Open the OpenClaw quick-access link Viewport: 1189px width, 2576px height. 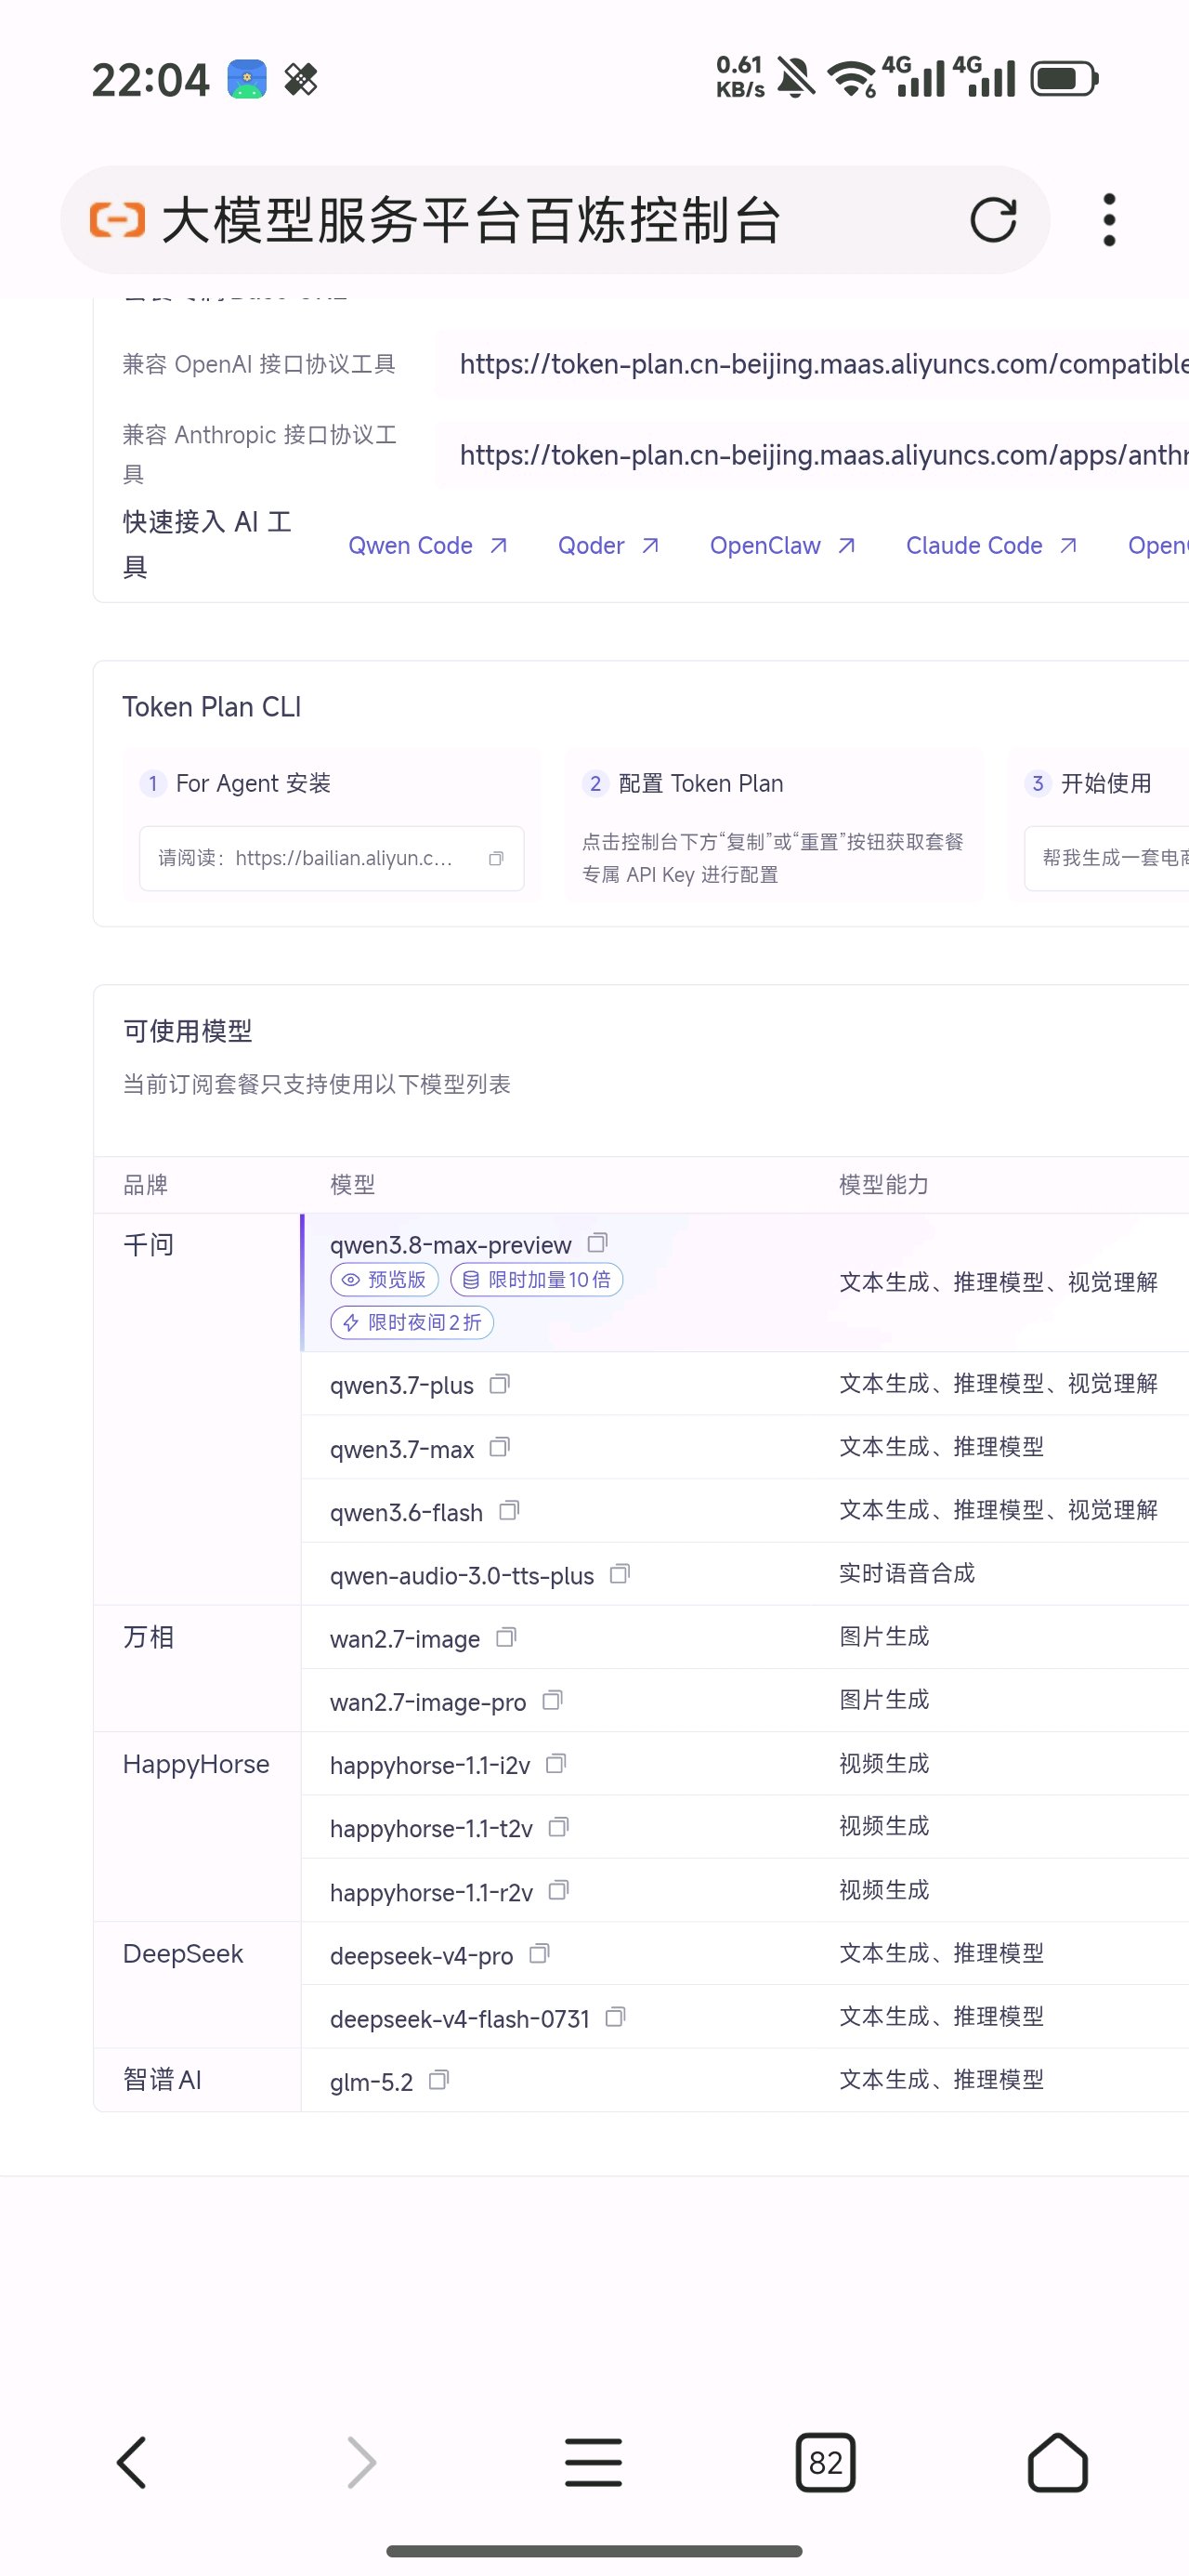pos(783,546)
